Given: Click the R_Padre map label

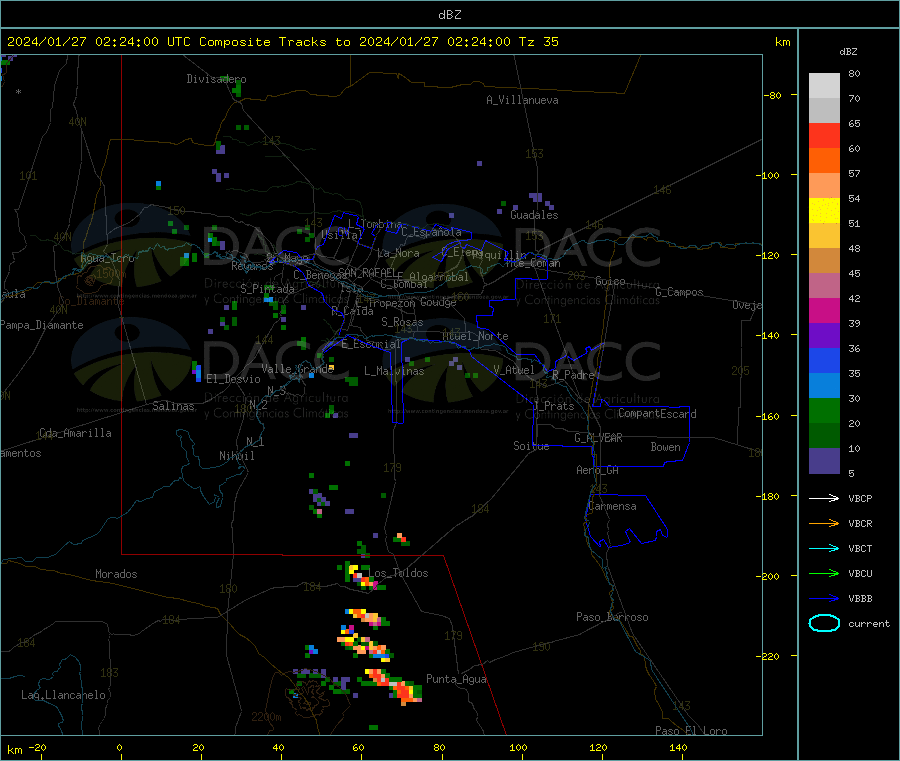Looking at the screenshot, I should [573, 375].
